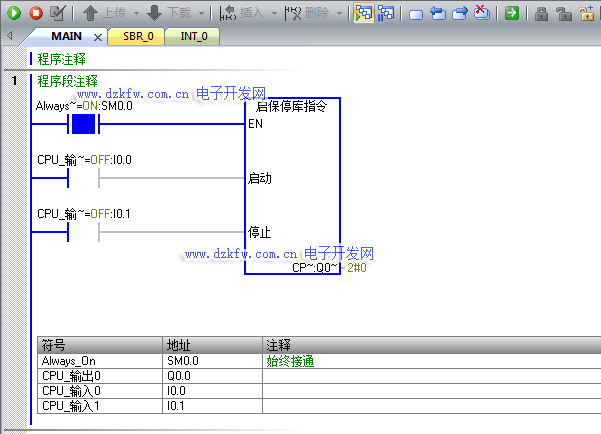
Task: Switch to the INT_0 tab
Action: (195, 37)
